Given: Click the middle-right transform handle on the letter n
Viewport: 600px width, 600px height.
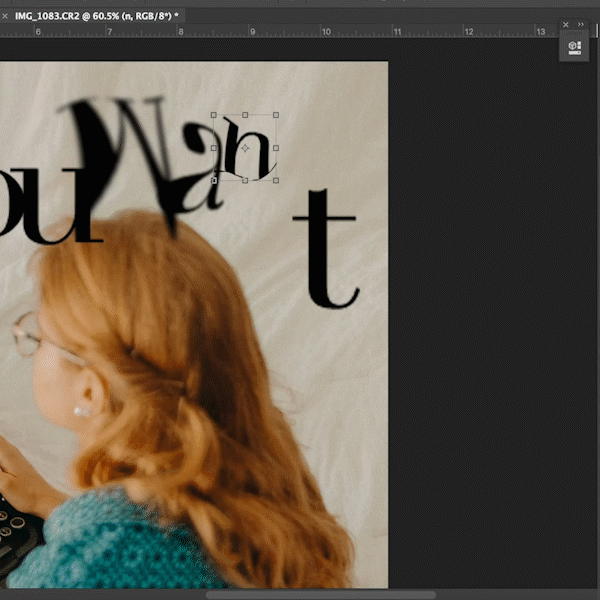Looking at the screenshot, I should [x=276, y=148].
